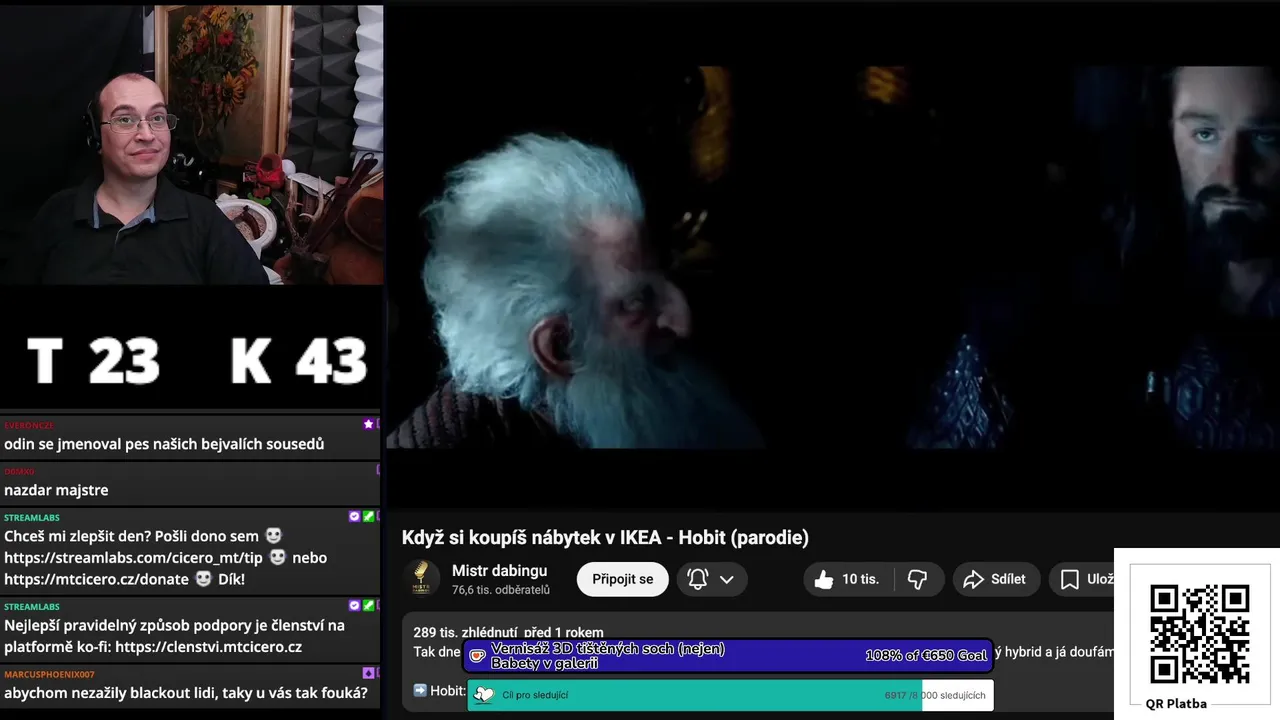
Task: Click the Sdílet share button
Action: [995, 579]
